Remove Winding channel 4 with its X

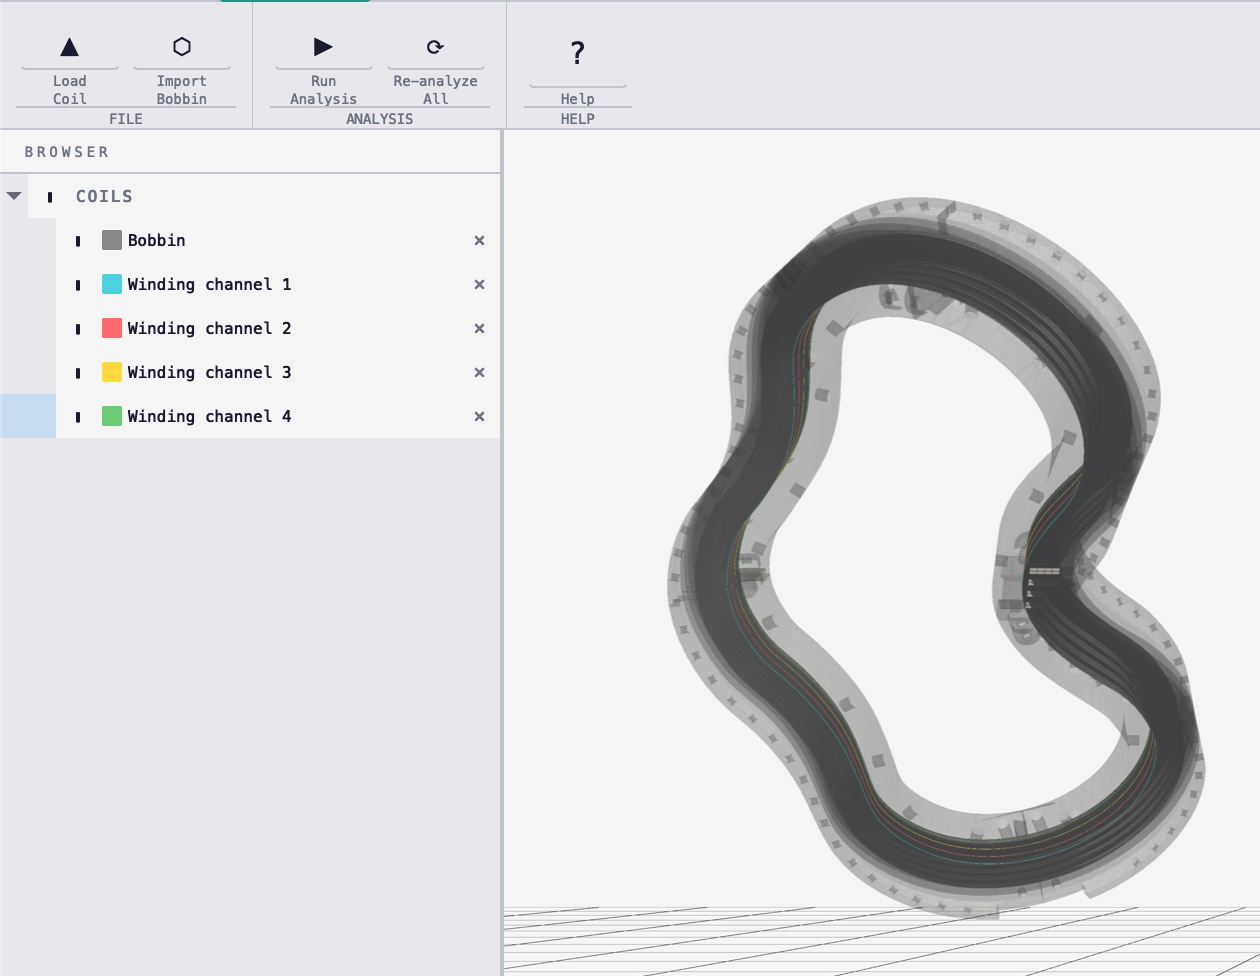(479, 416)
